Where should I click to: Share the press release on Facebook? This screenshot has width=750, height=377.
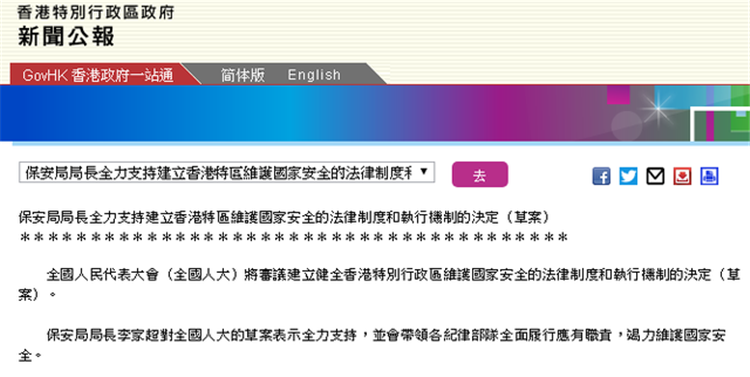[601, 176]
